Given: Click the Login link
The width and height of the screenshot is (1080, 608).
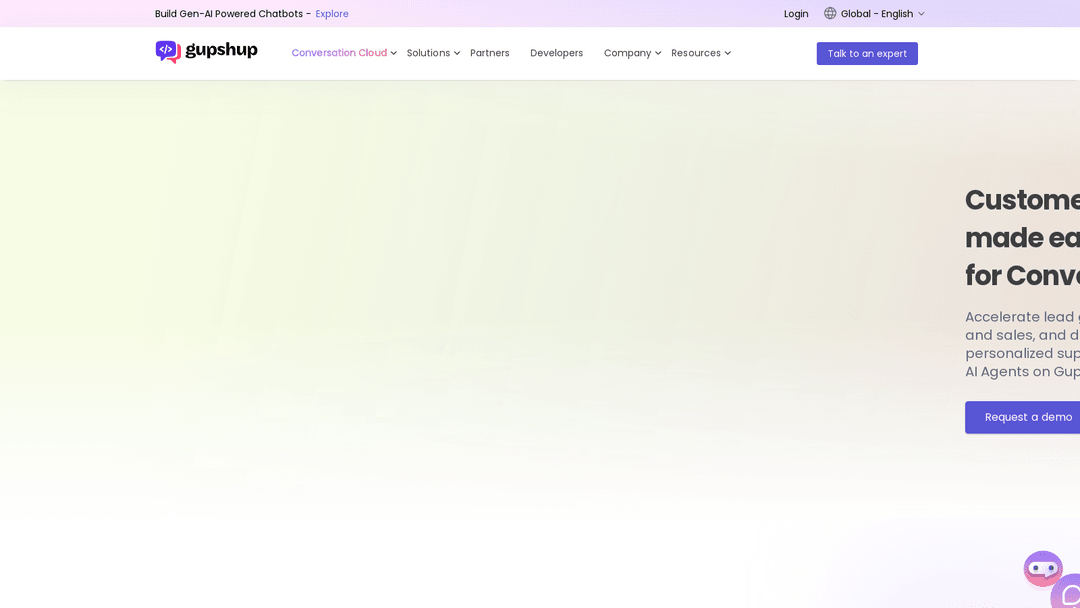Looking at the screenshot, I should tap(796, 14).
